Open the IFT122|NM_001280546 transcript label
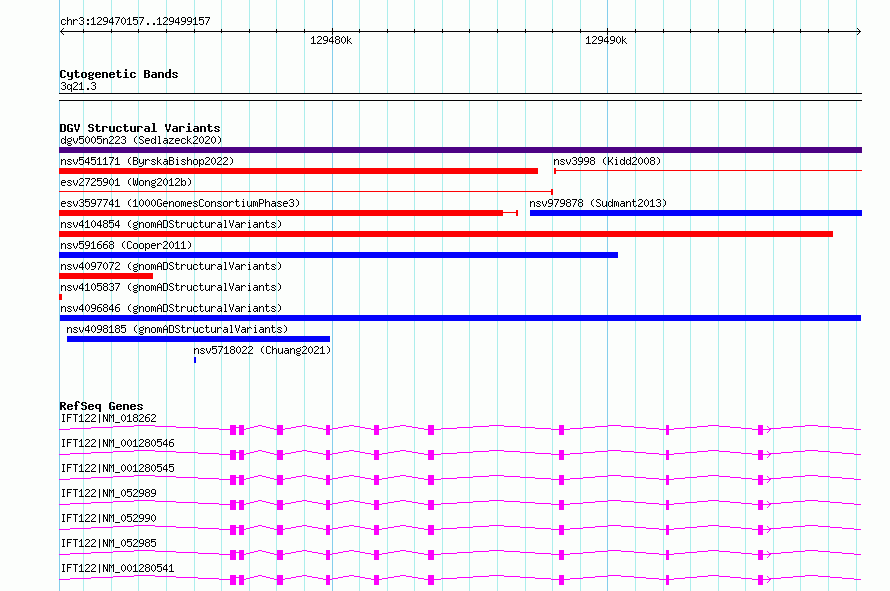Screen dimensions: 890x591 coord(117,443)
